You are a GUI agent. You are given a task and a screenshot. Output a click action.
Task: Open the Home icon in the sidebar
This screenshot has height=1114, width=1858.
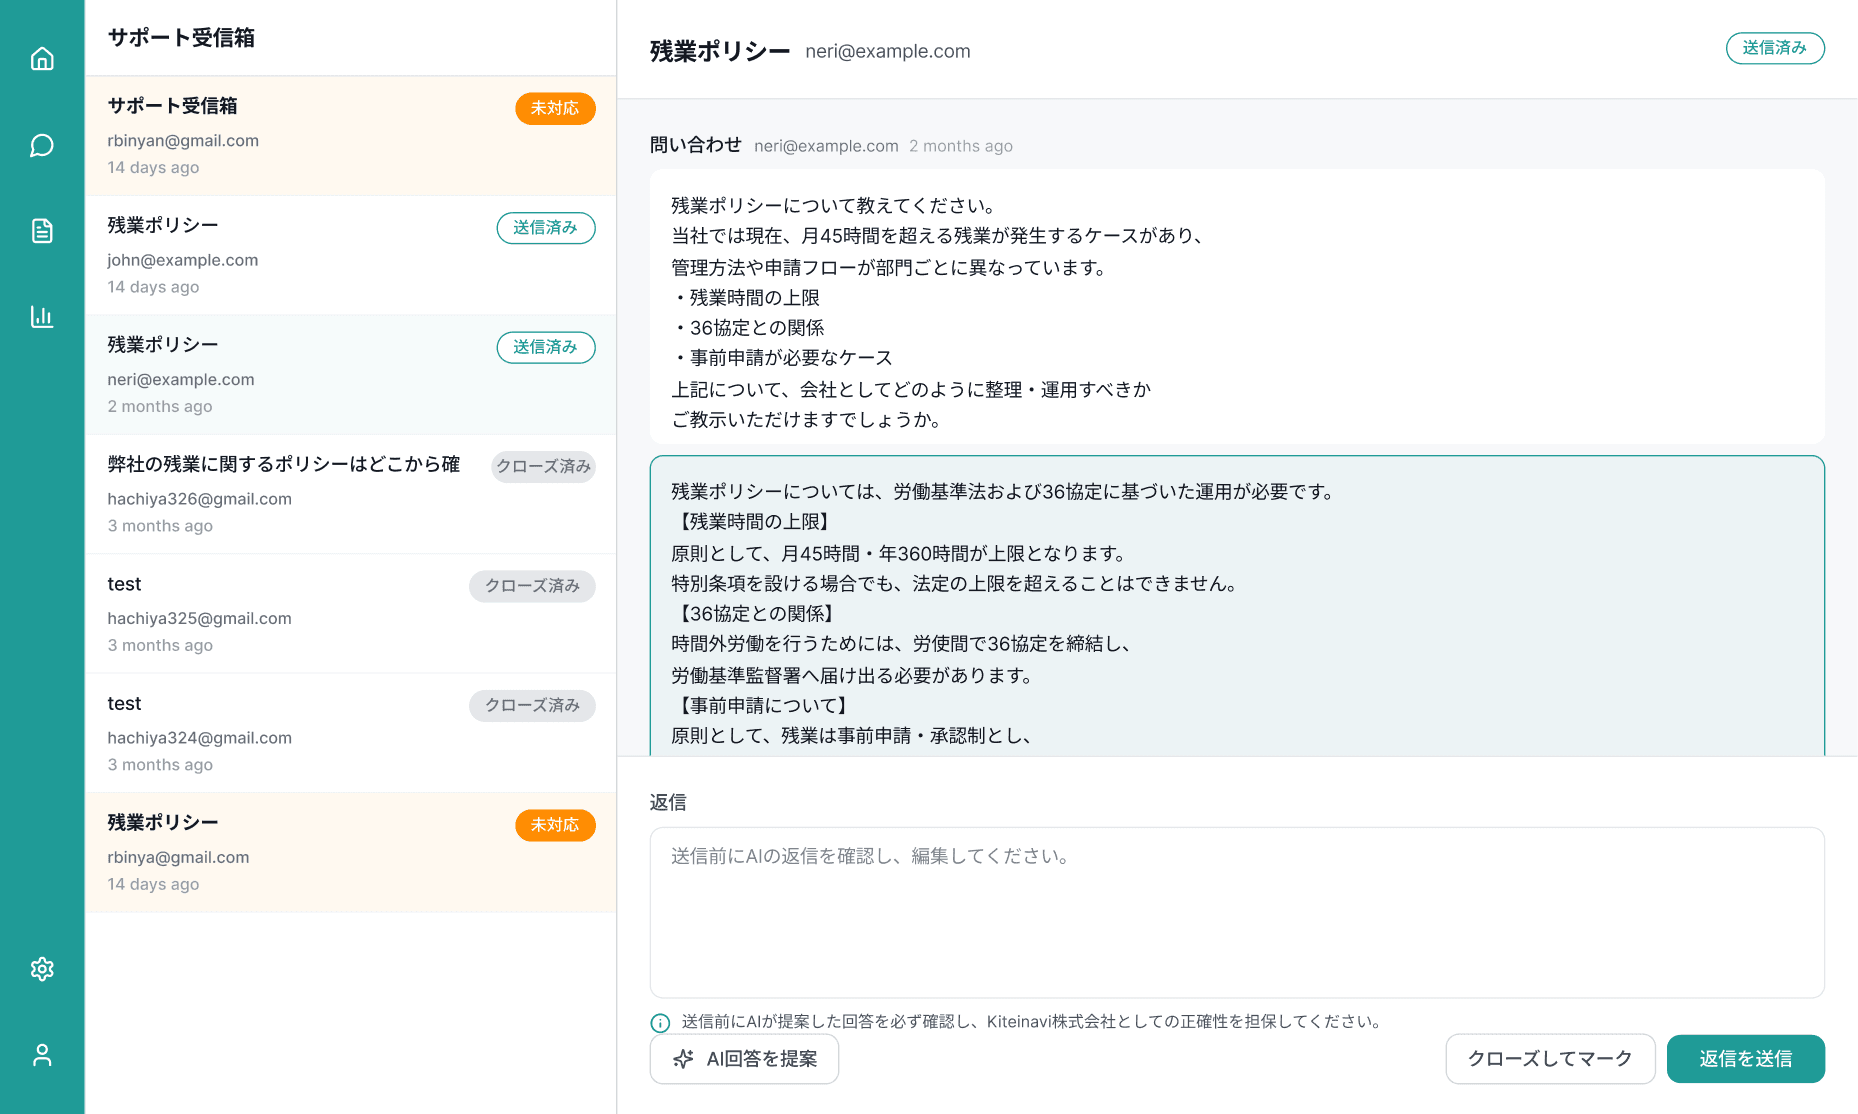(x=42, y=59)
